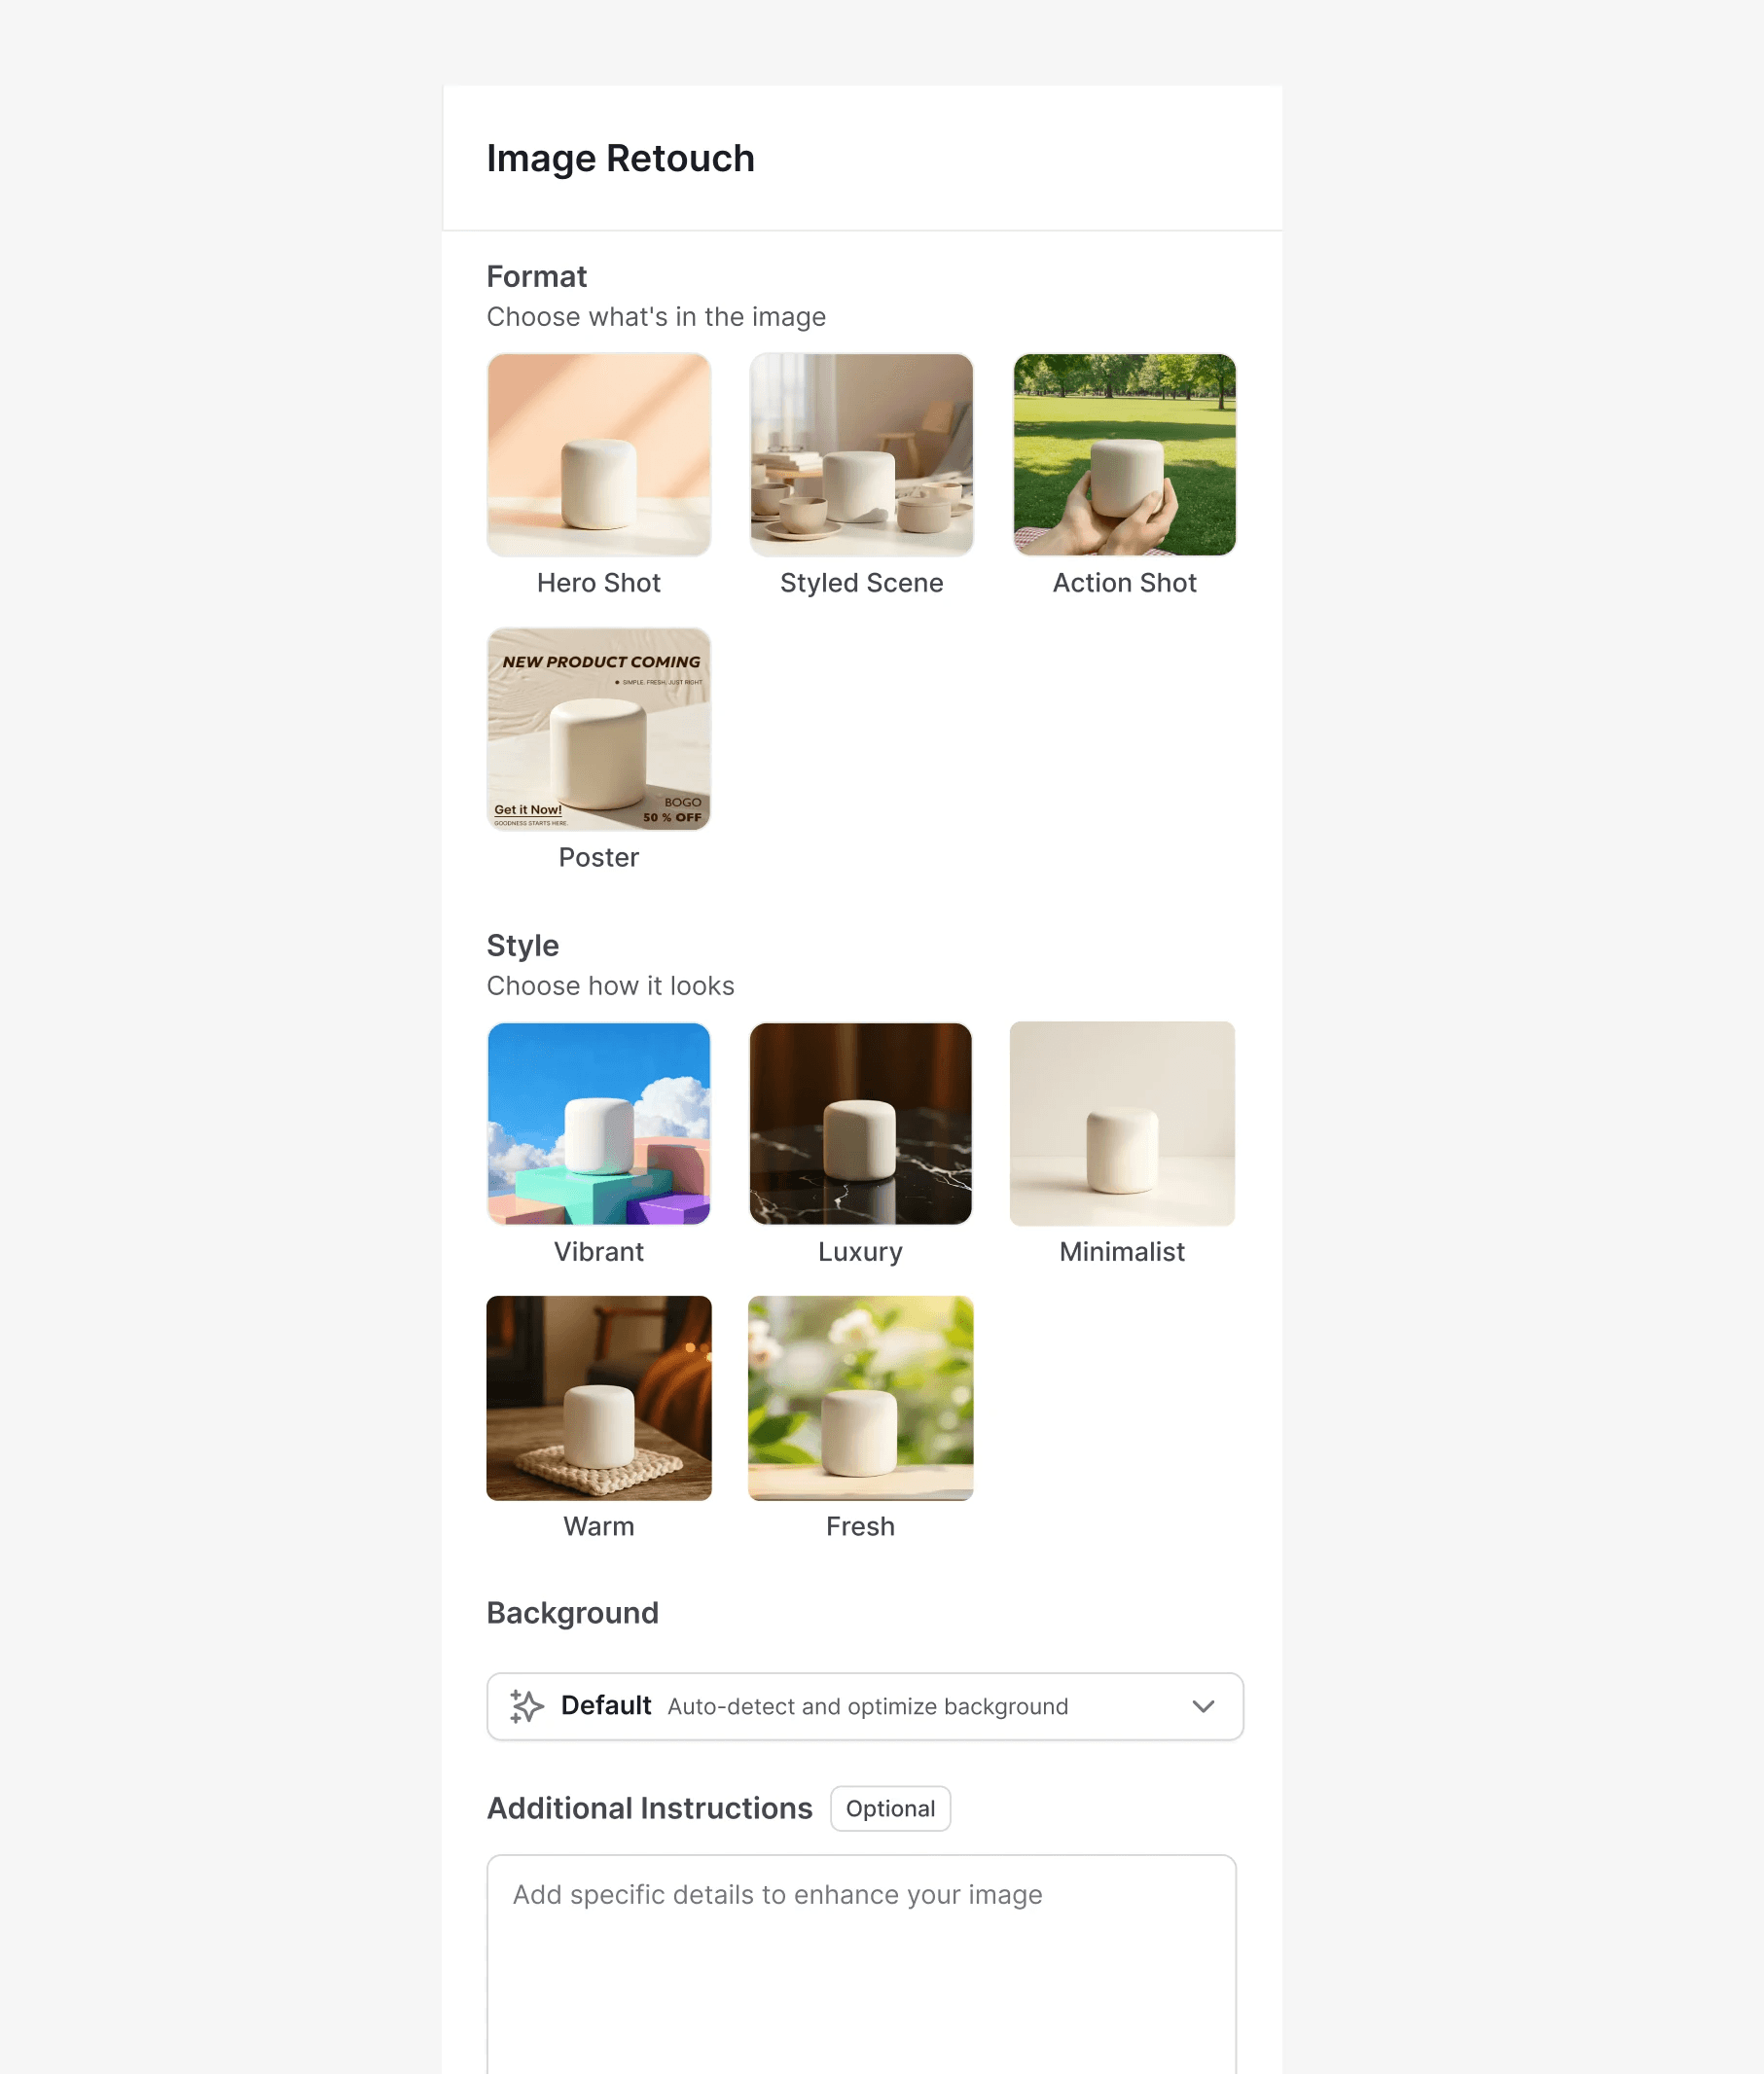This screenshot has height=2074, width=1764.
Task: Select the Poster format thumbnail
Action: [598, 729]
